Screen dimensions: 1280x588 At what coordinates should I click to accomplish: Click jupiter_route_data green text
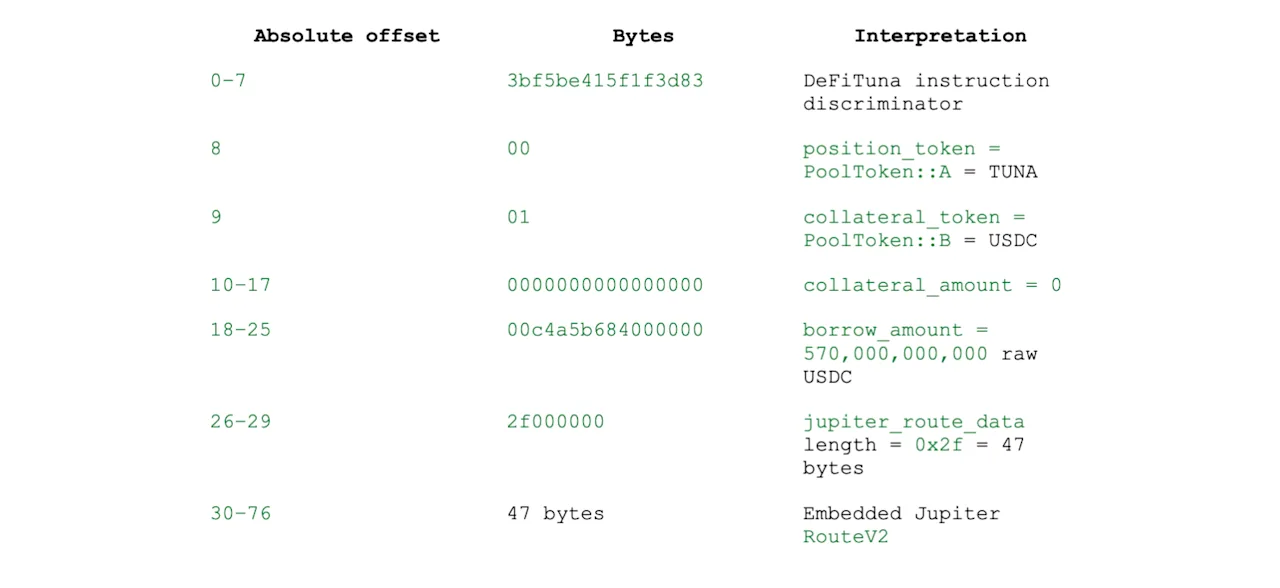(913, 422)
